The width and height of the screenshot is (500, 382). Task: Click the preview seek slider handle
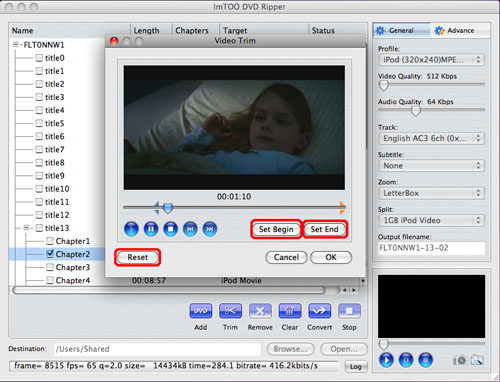(x=384, y=344)
